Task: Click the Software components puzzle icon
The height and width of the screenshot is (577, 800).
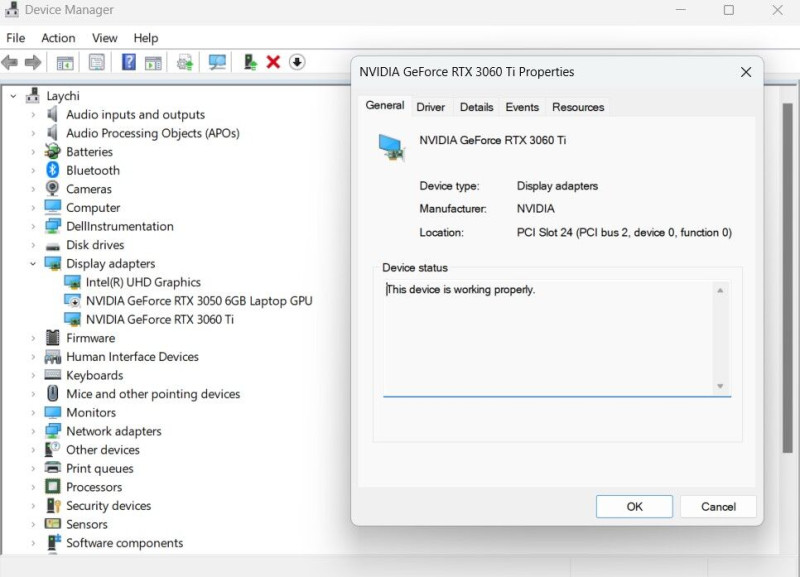Action: point(54,542)
